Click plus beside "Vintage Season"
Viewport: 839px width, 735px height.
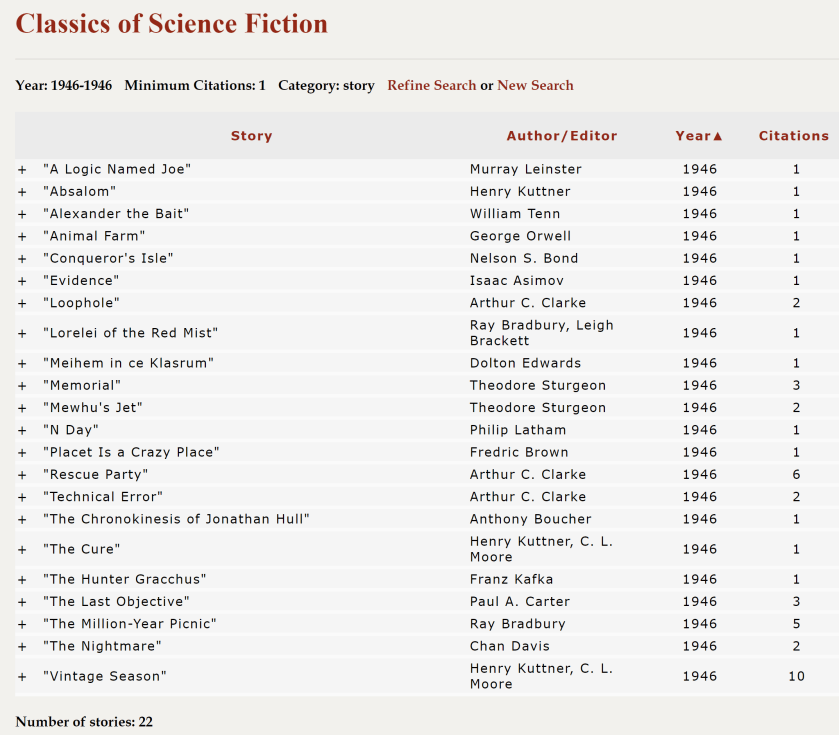tap(22, 677)
